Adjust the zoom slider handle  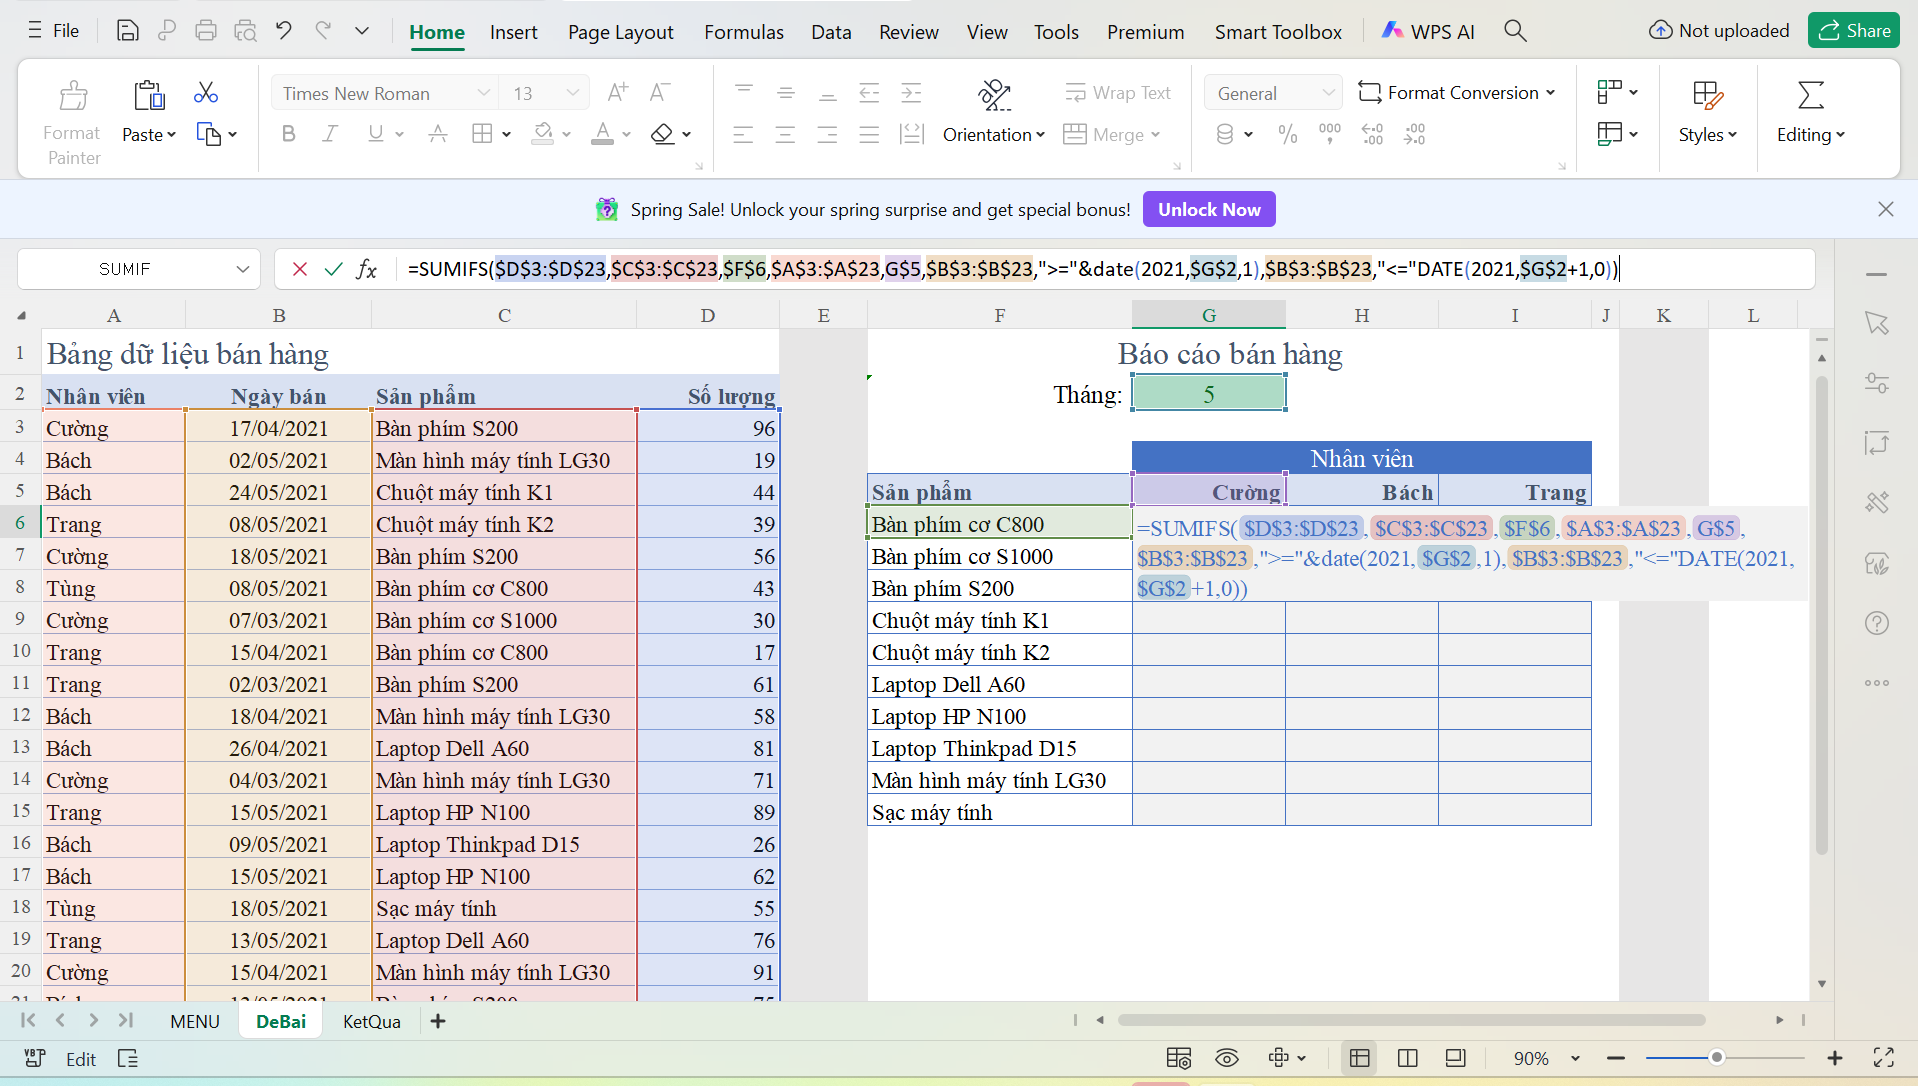pos(1717,1057)
